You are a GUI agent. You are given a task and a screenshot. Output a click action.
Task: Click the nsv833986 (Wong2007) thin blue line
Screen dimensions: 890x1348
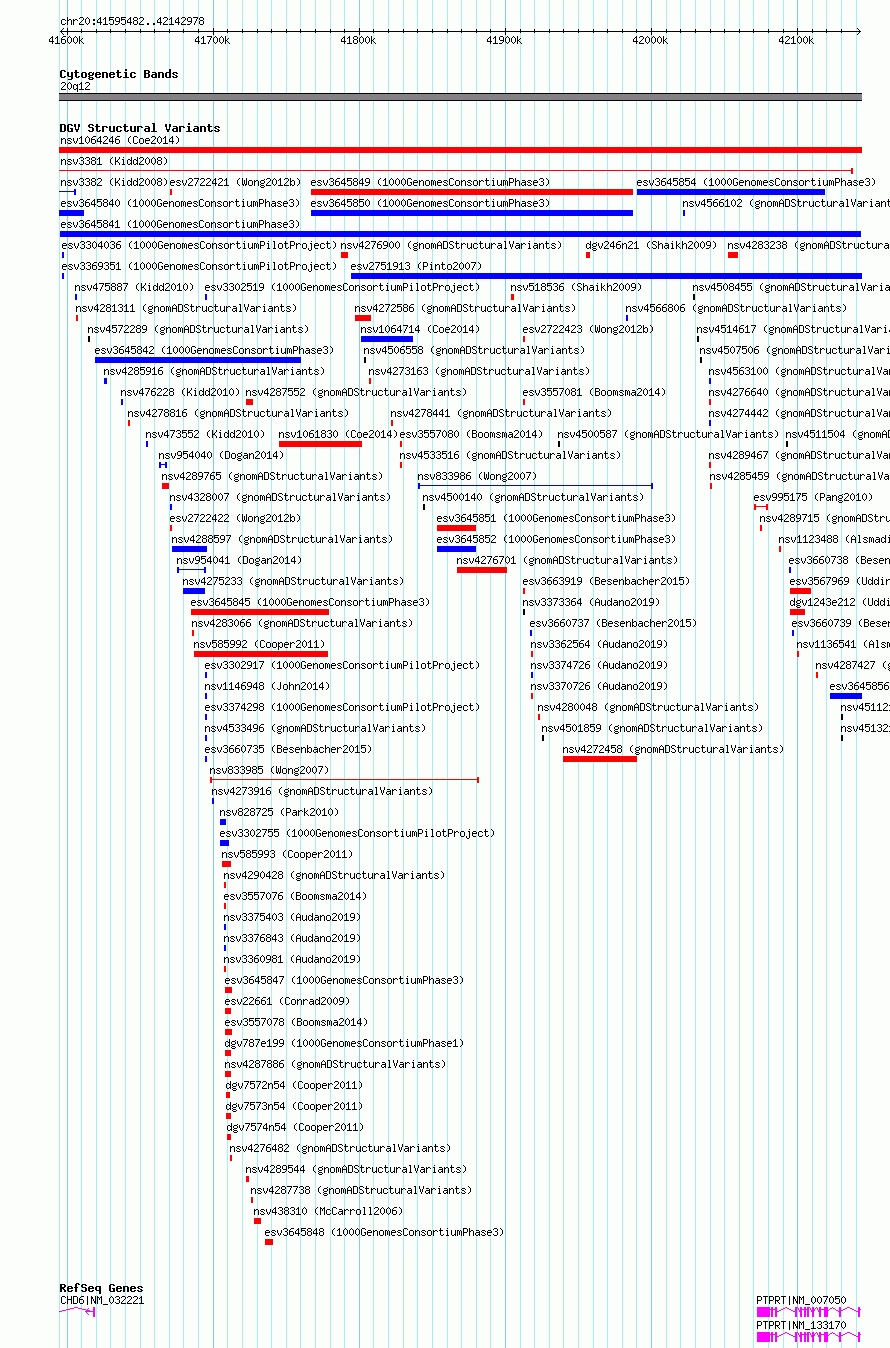[535, 486]
